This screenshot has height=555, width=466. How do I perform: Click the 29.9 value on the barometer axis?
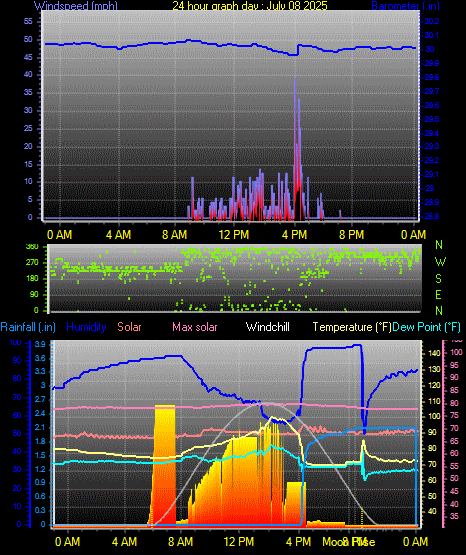432,63
